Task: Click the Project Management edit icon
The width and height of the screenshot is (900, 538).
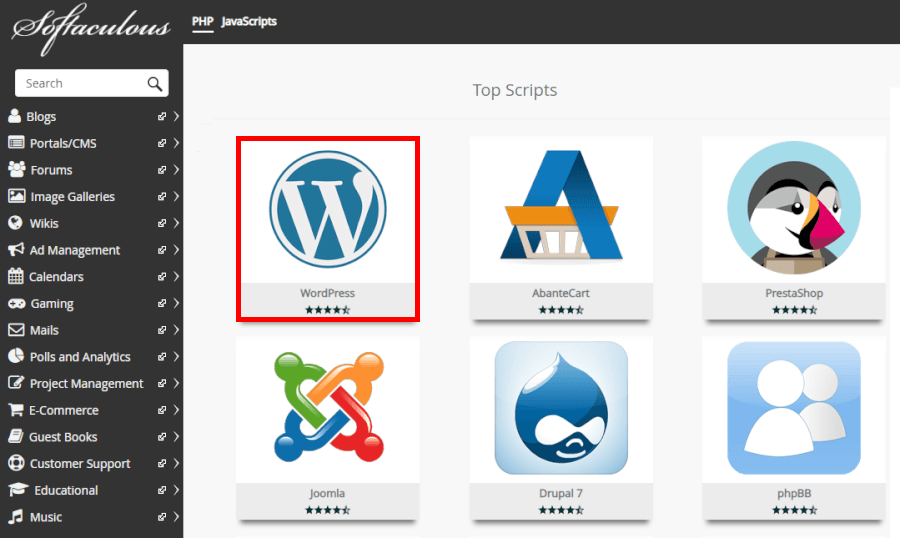Action: tap(16, 382)
